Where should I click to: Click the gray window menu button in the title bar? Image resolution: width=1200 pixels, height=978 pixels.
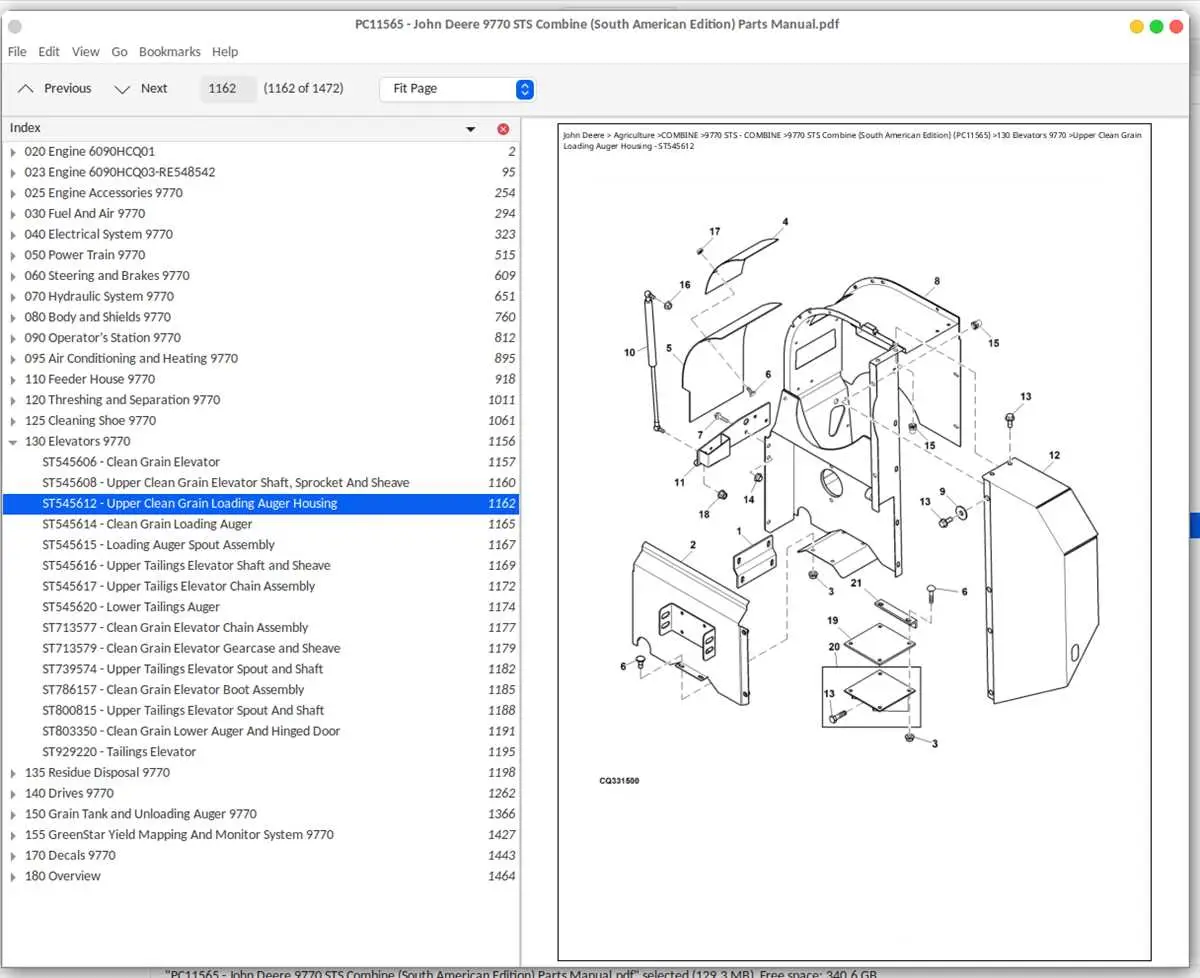15,27
